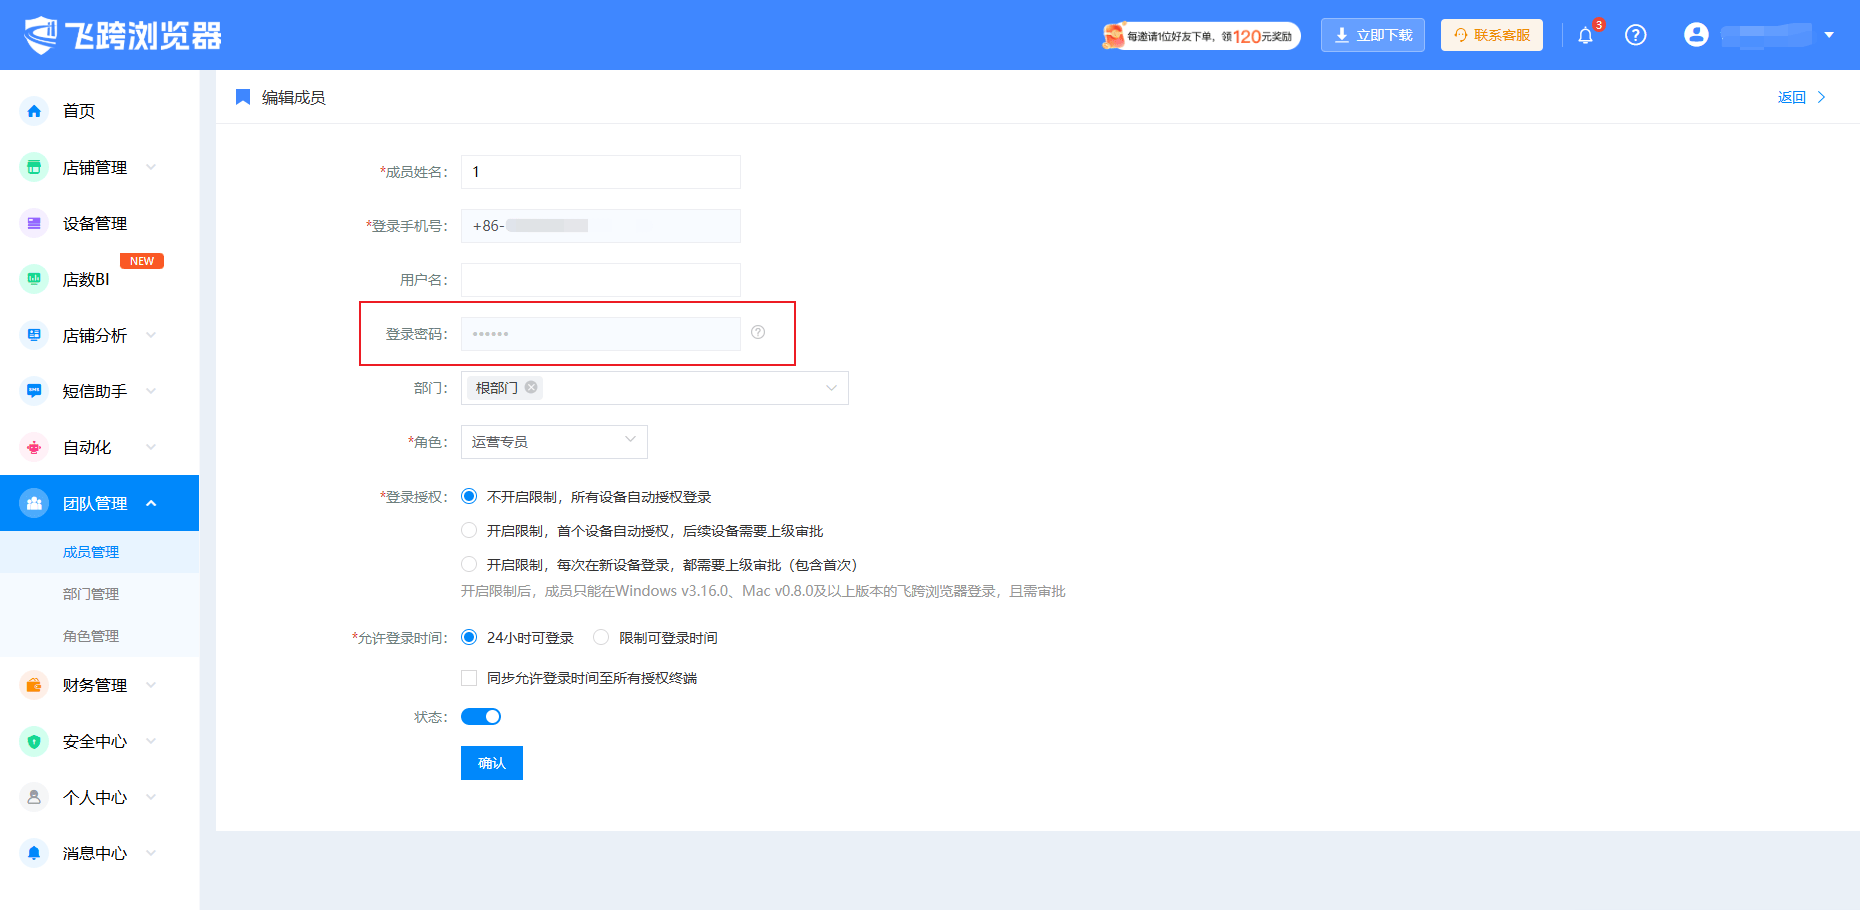The image size is (1860, 910).
Task: Select 开启限制，首个设备自动授权 radio option
Action: tap(469, 530)
